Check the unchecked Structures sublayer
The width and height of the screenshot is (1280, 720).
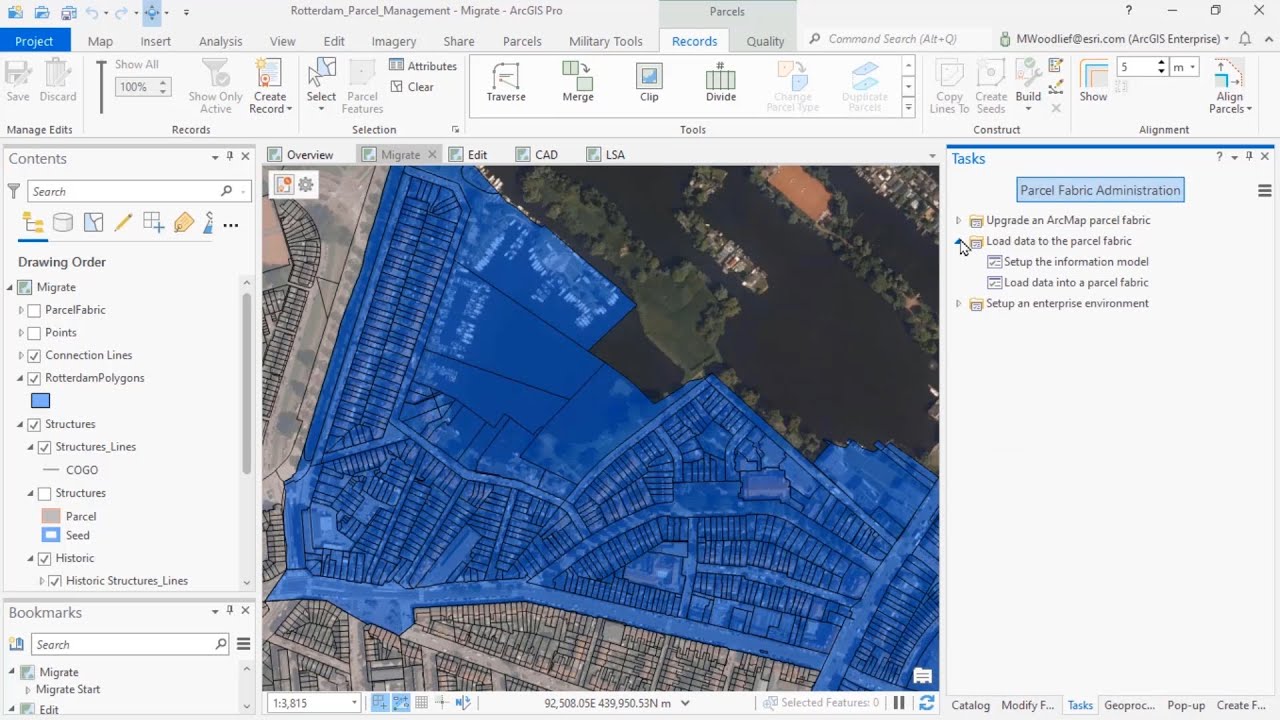pyautogui.click(x=44, y=494)
